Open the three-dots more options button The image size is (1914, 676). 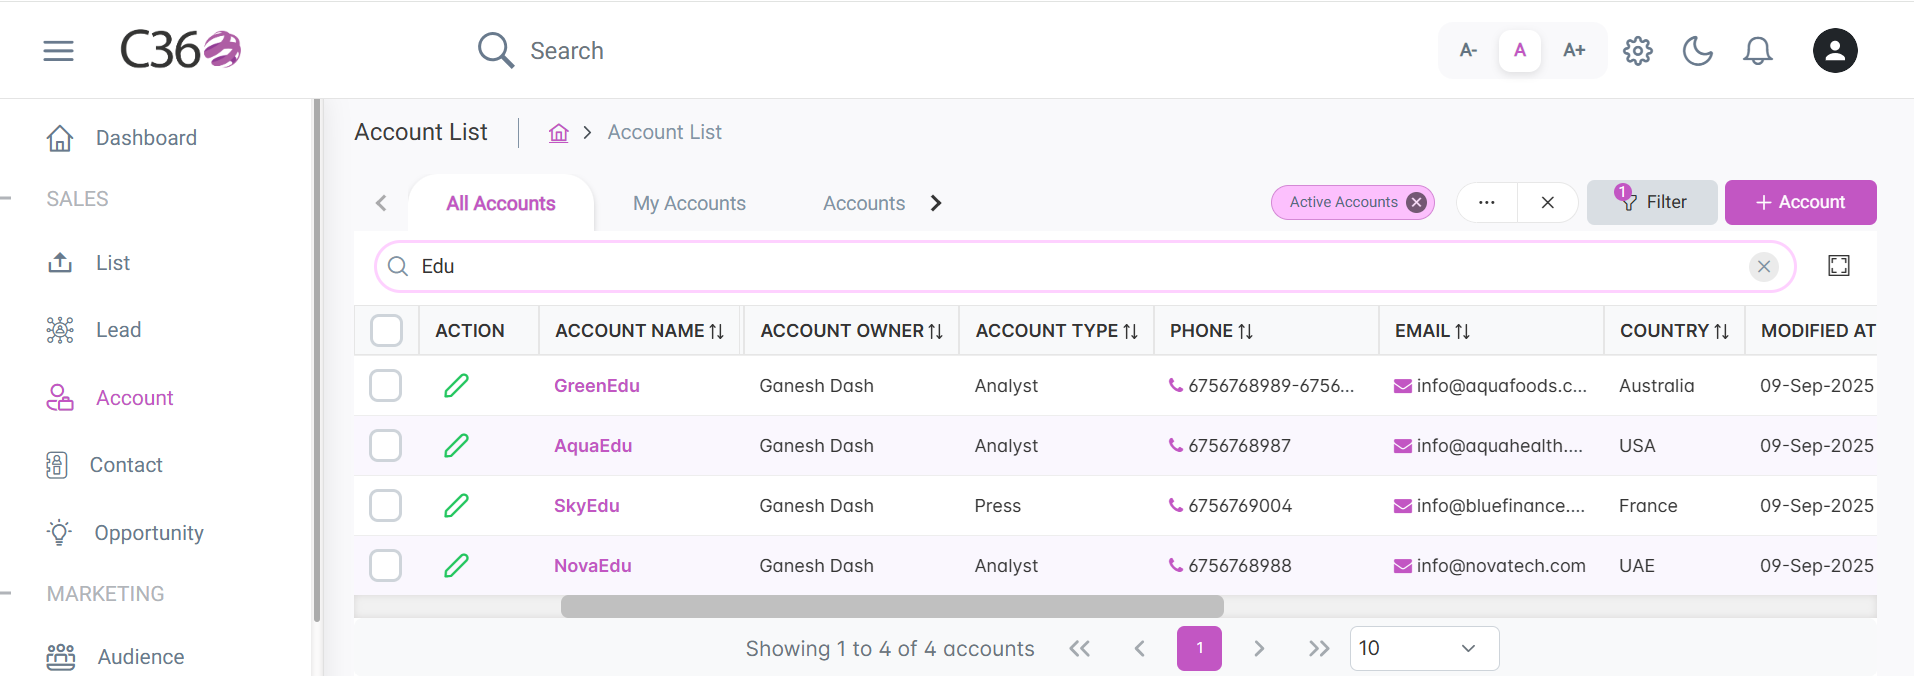point(1487,202)
